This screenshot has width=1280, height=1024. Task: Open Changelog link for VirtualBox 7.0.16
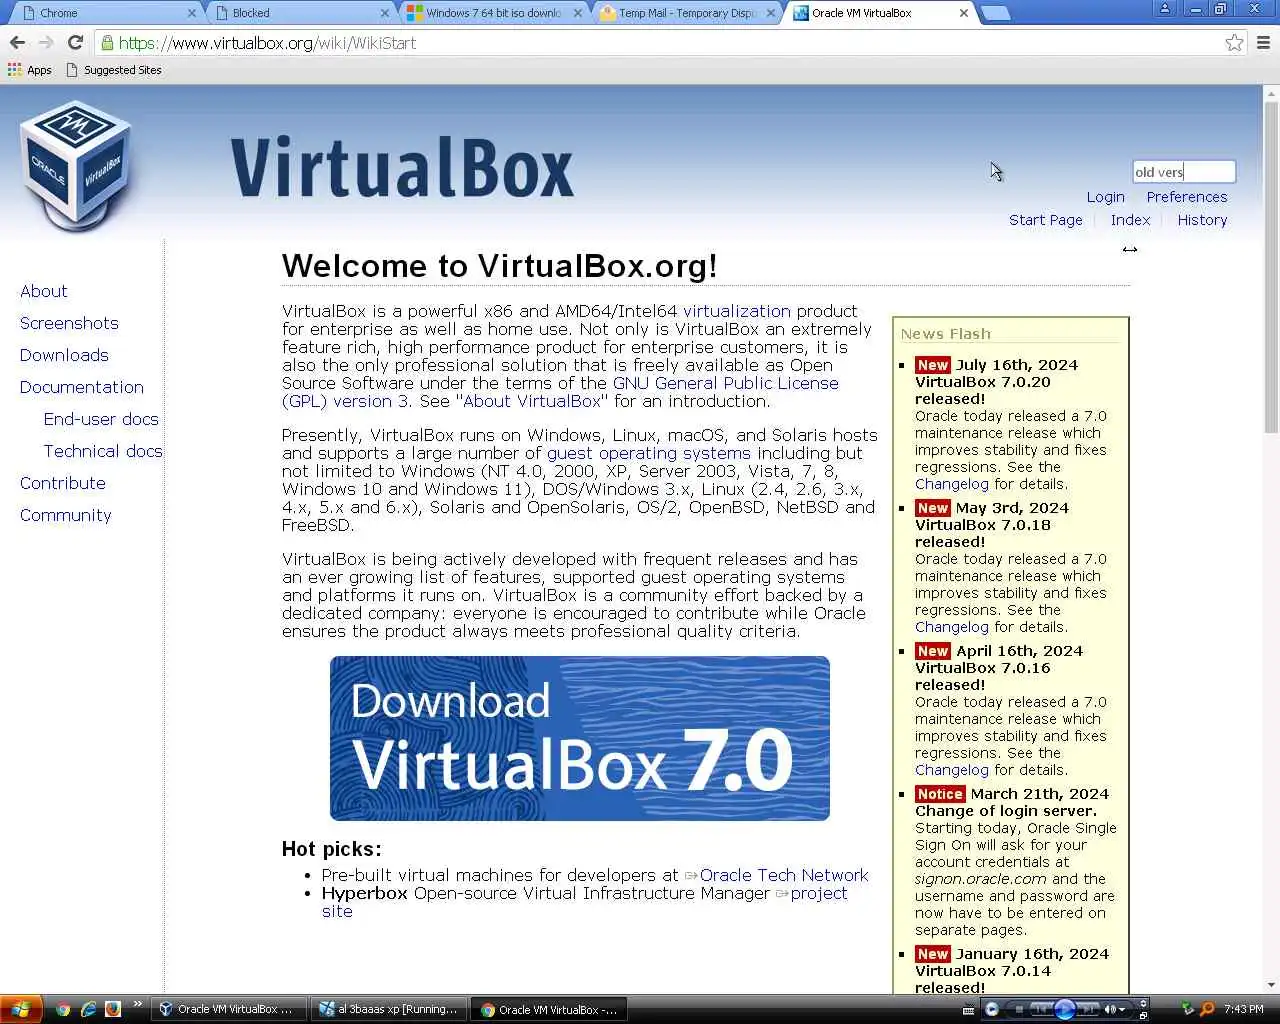[951, 770]
